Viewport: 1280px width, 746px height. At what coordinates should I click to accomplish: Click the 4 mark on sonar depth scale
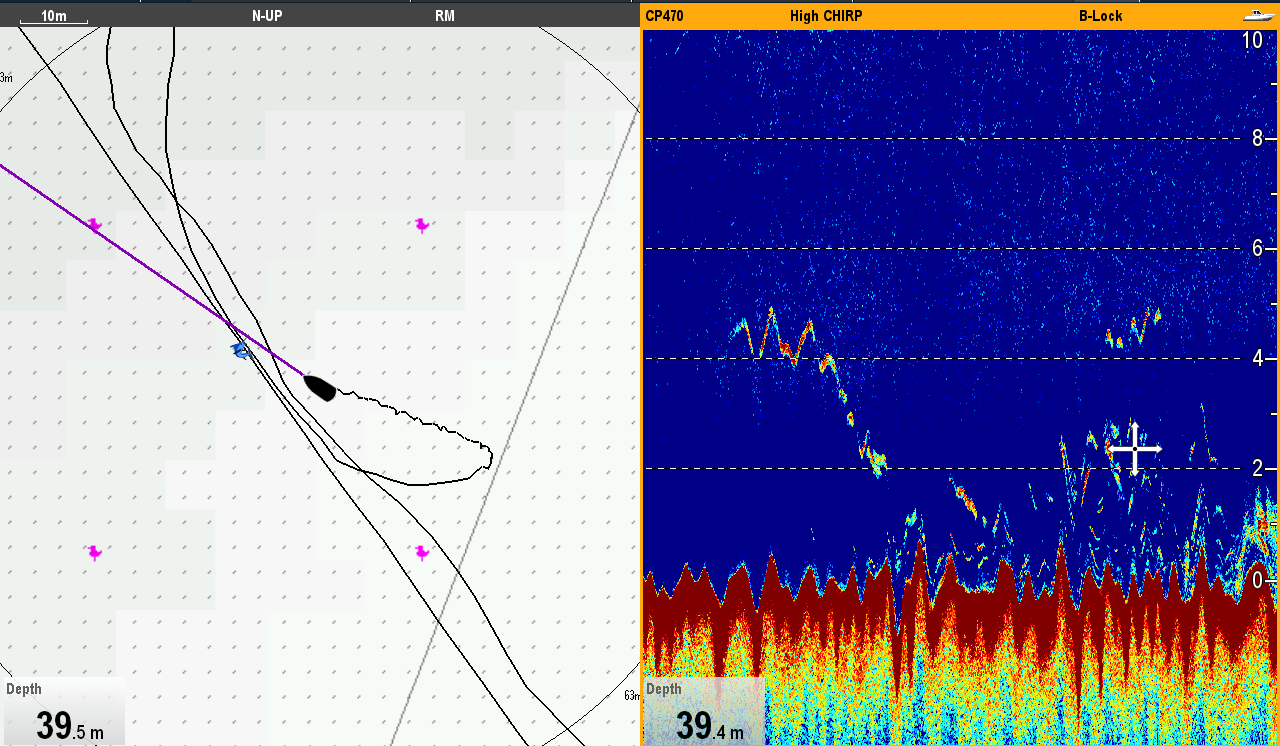click(1258, 358)
